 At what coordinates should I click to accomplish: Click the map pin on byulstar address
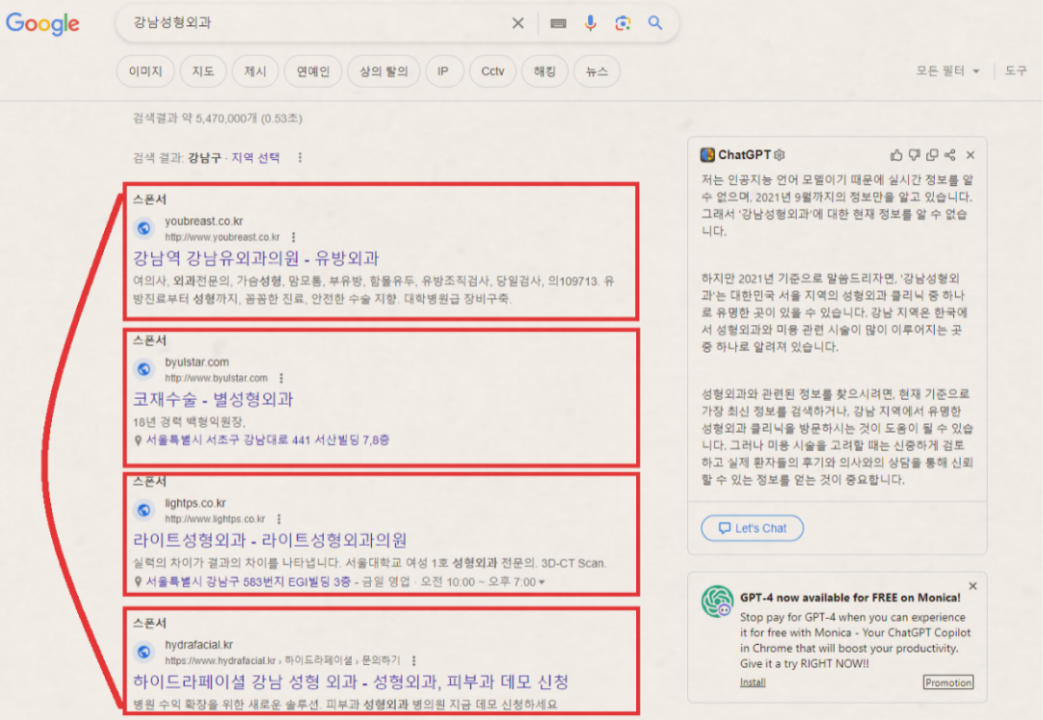coord(138,441)
